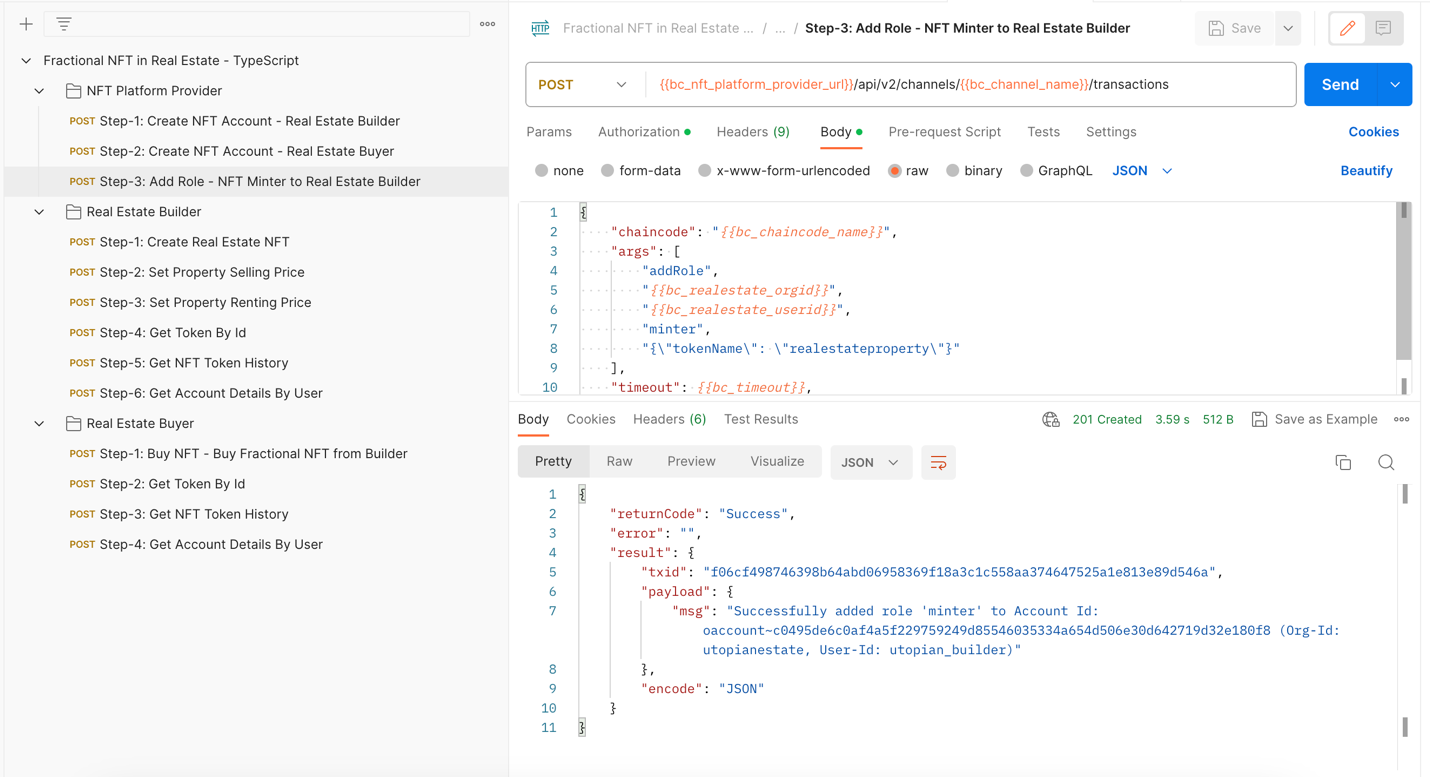
Task: Click the Beautify link
Action: 1366,171
